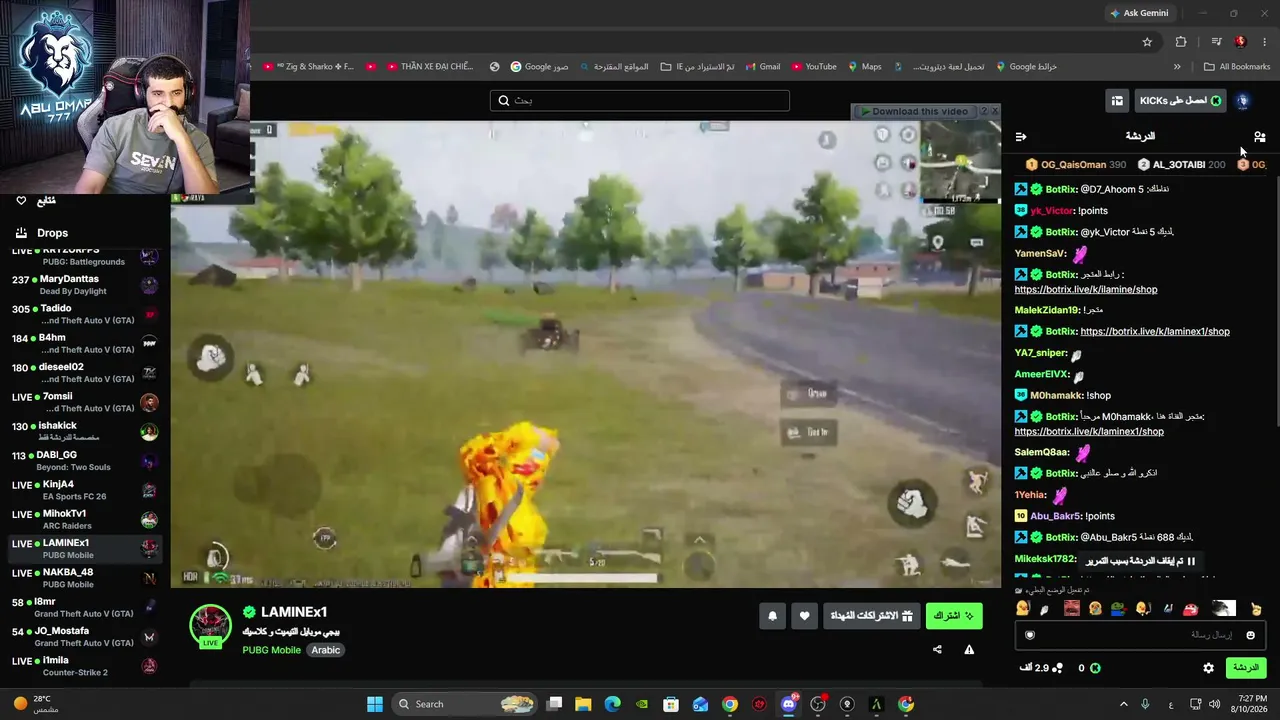
Task: Open the Windows Start menu
Action: (x=375, y=704)
